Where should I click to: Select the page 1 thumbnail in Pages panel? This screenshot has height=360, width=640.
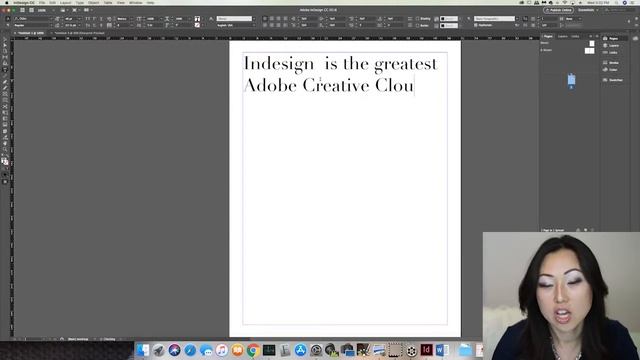(x=571, y=80)
